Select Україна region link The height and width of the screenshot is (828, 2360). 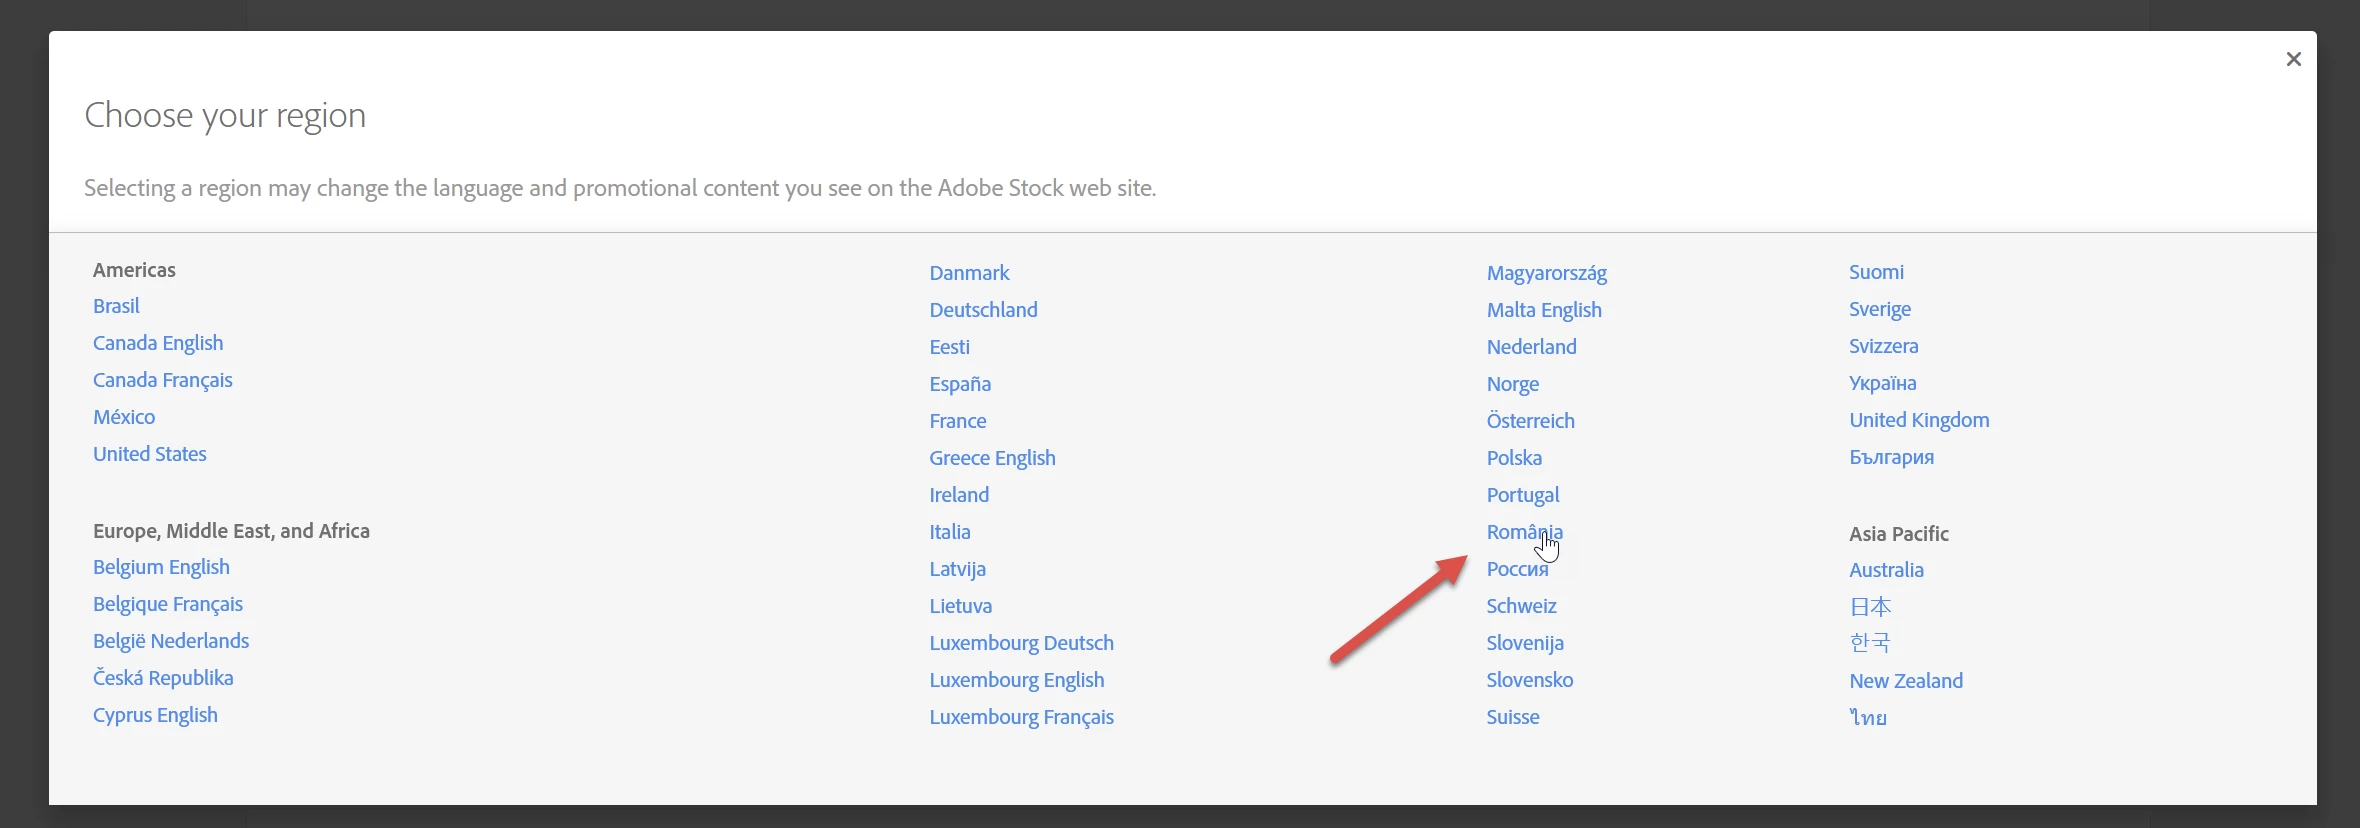(1882, 383)
